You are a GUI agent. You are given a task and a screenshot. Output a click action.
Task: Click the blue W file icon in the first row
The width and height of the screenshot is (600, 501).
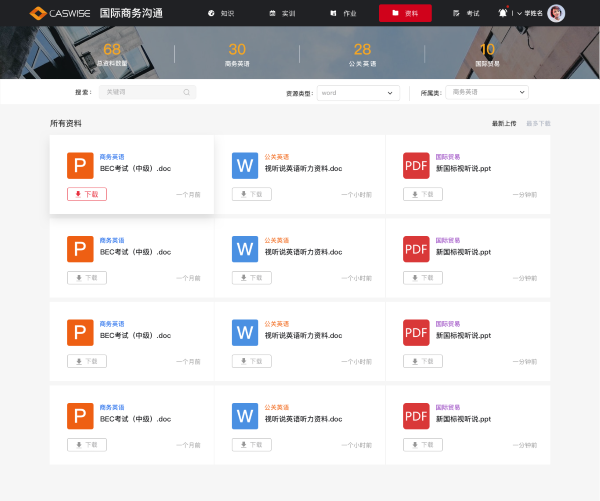tap(245, 165)
